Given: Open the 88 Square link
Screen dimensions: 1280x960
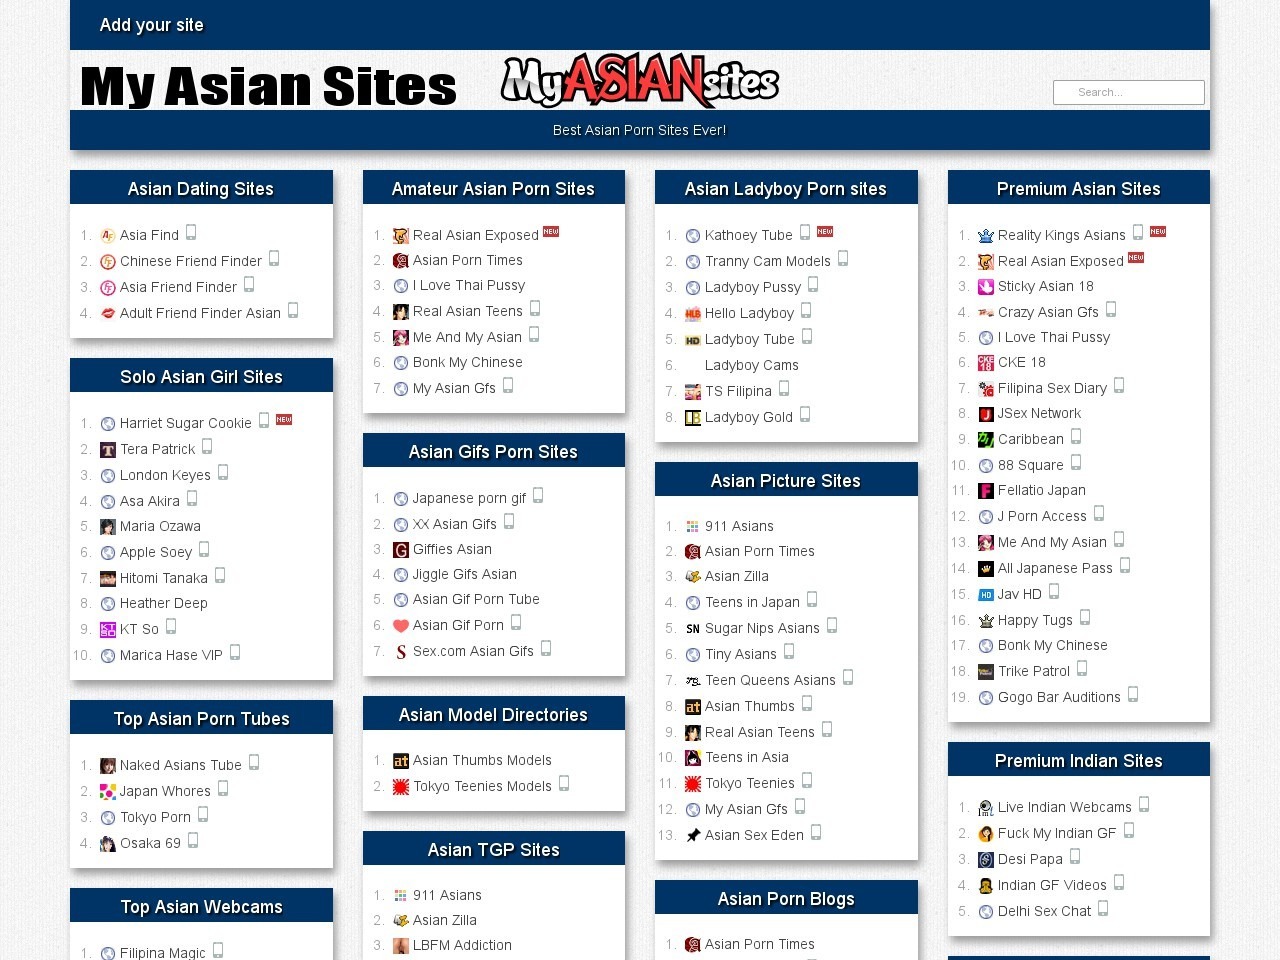Looking at the screenshot, I should click(1030, 465).
